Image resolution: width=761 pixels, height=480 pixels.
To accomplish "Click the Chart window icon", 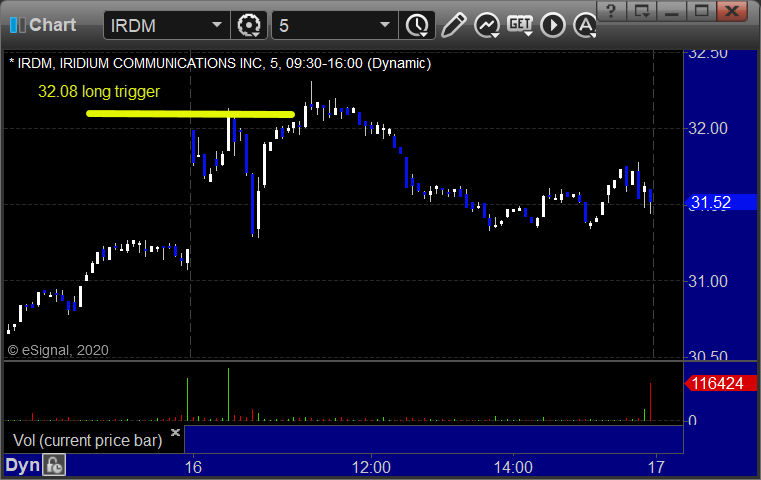I will click(17, 25).
